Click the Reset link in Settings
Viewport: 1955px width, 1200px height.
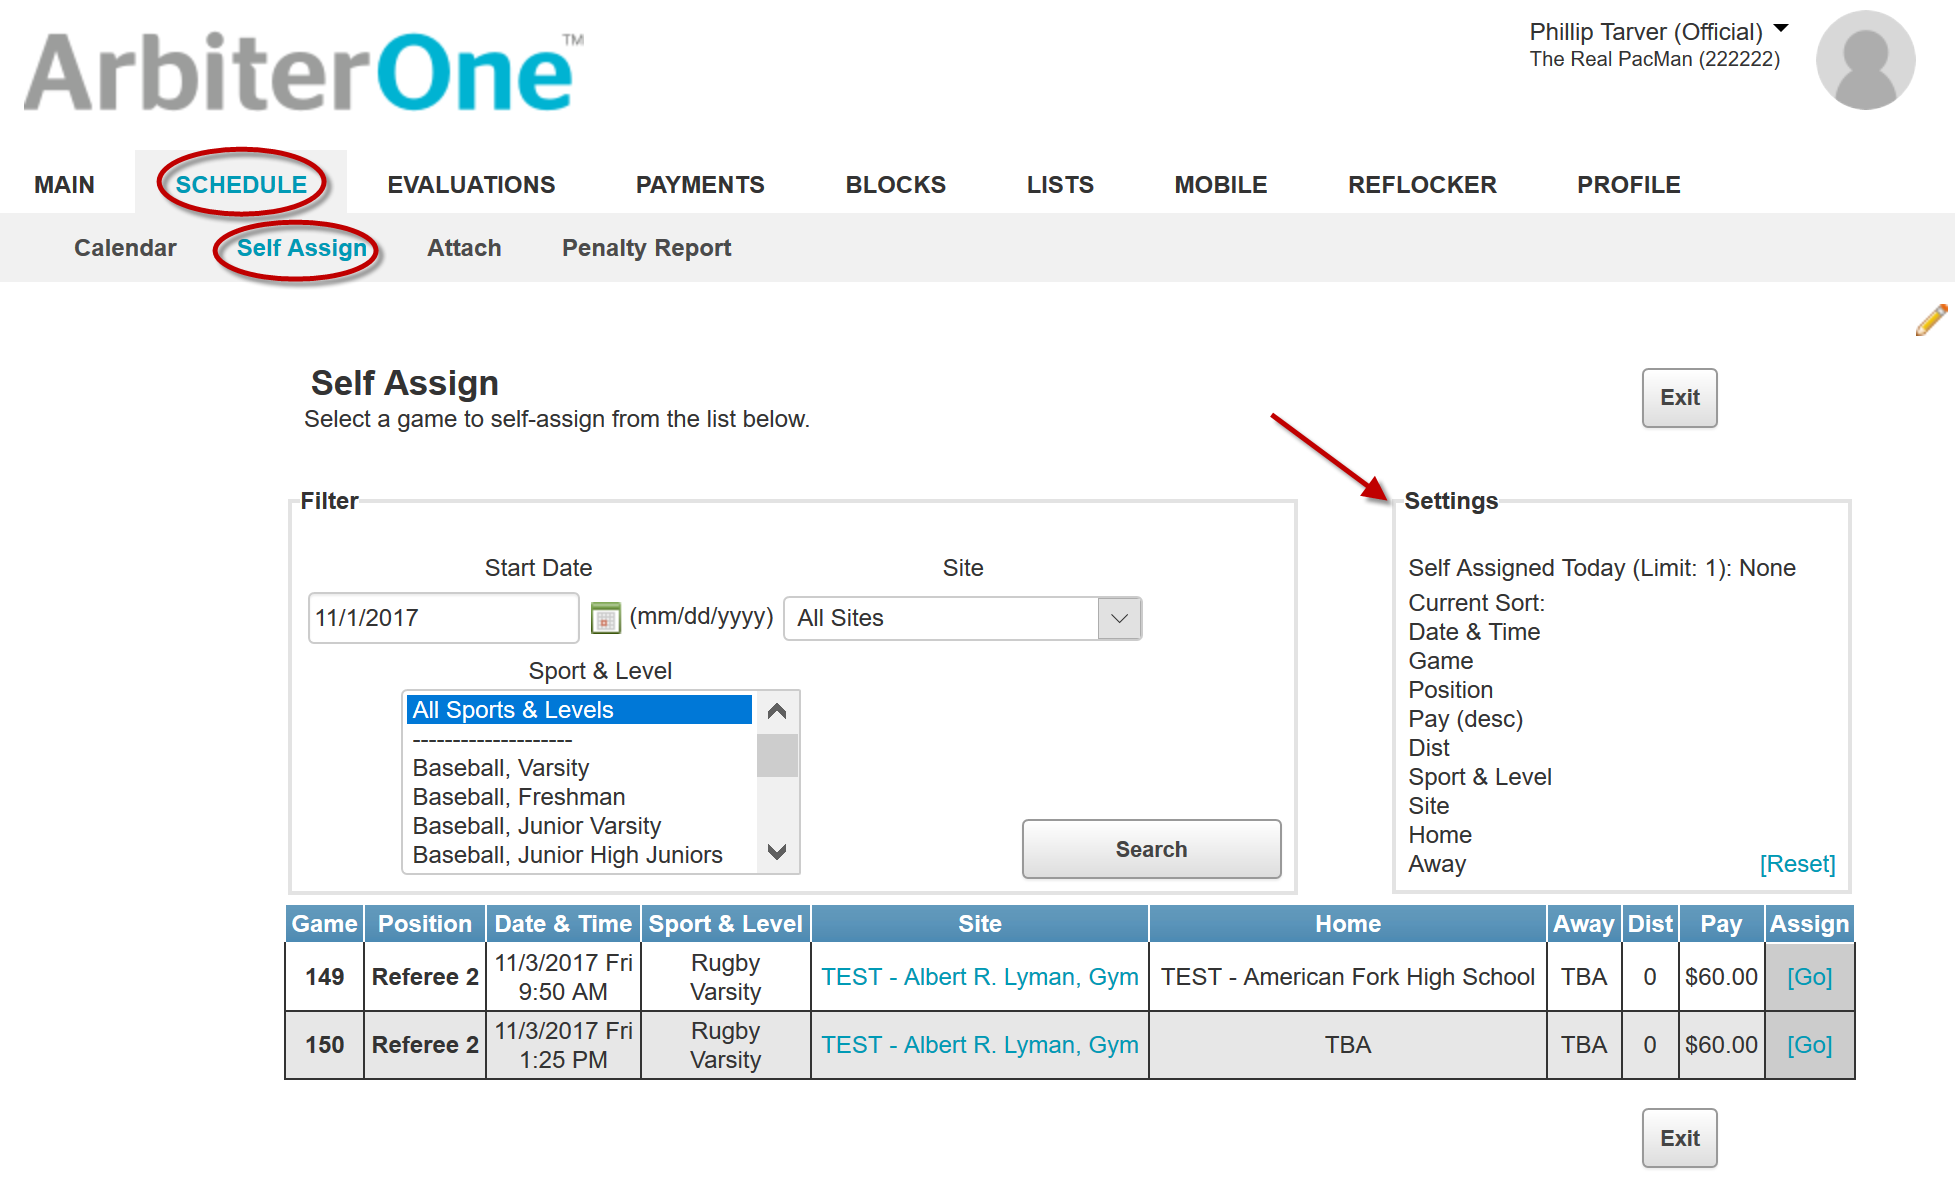1797,864
